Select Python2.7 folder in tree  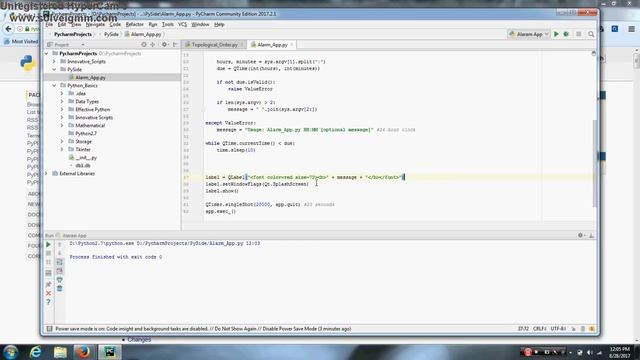pyautogui.click(x=86, y=133)
